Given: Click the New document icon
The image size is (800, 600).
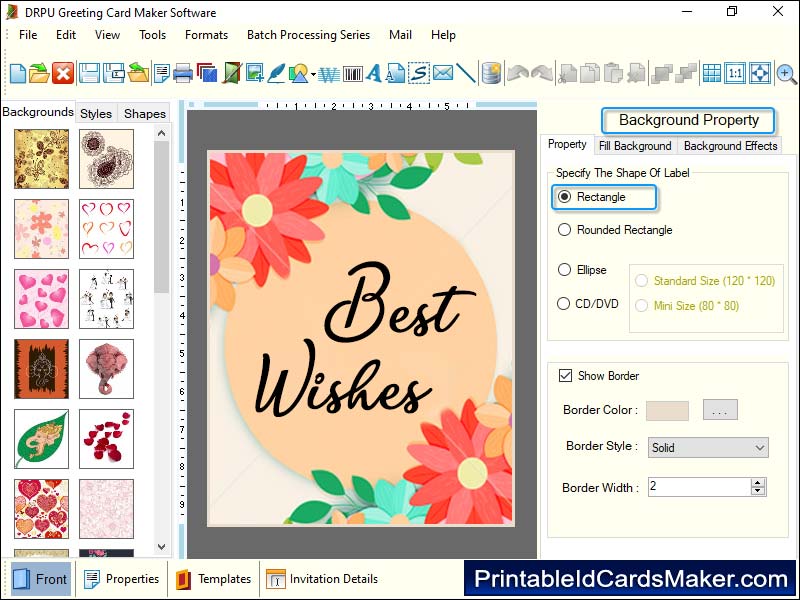Looking at the screenshot, I should (18, 73).
